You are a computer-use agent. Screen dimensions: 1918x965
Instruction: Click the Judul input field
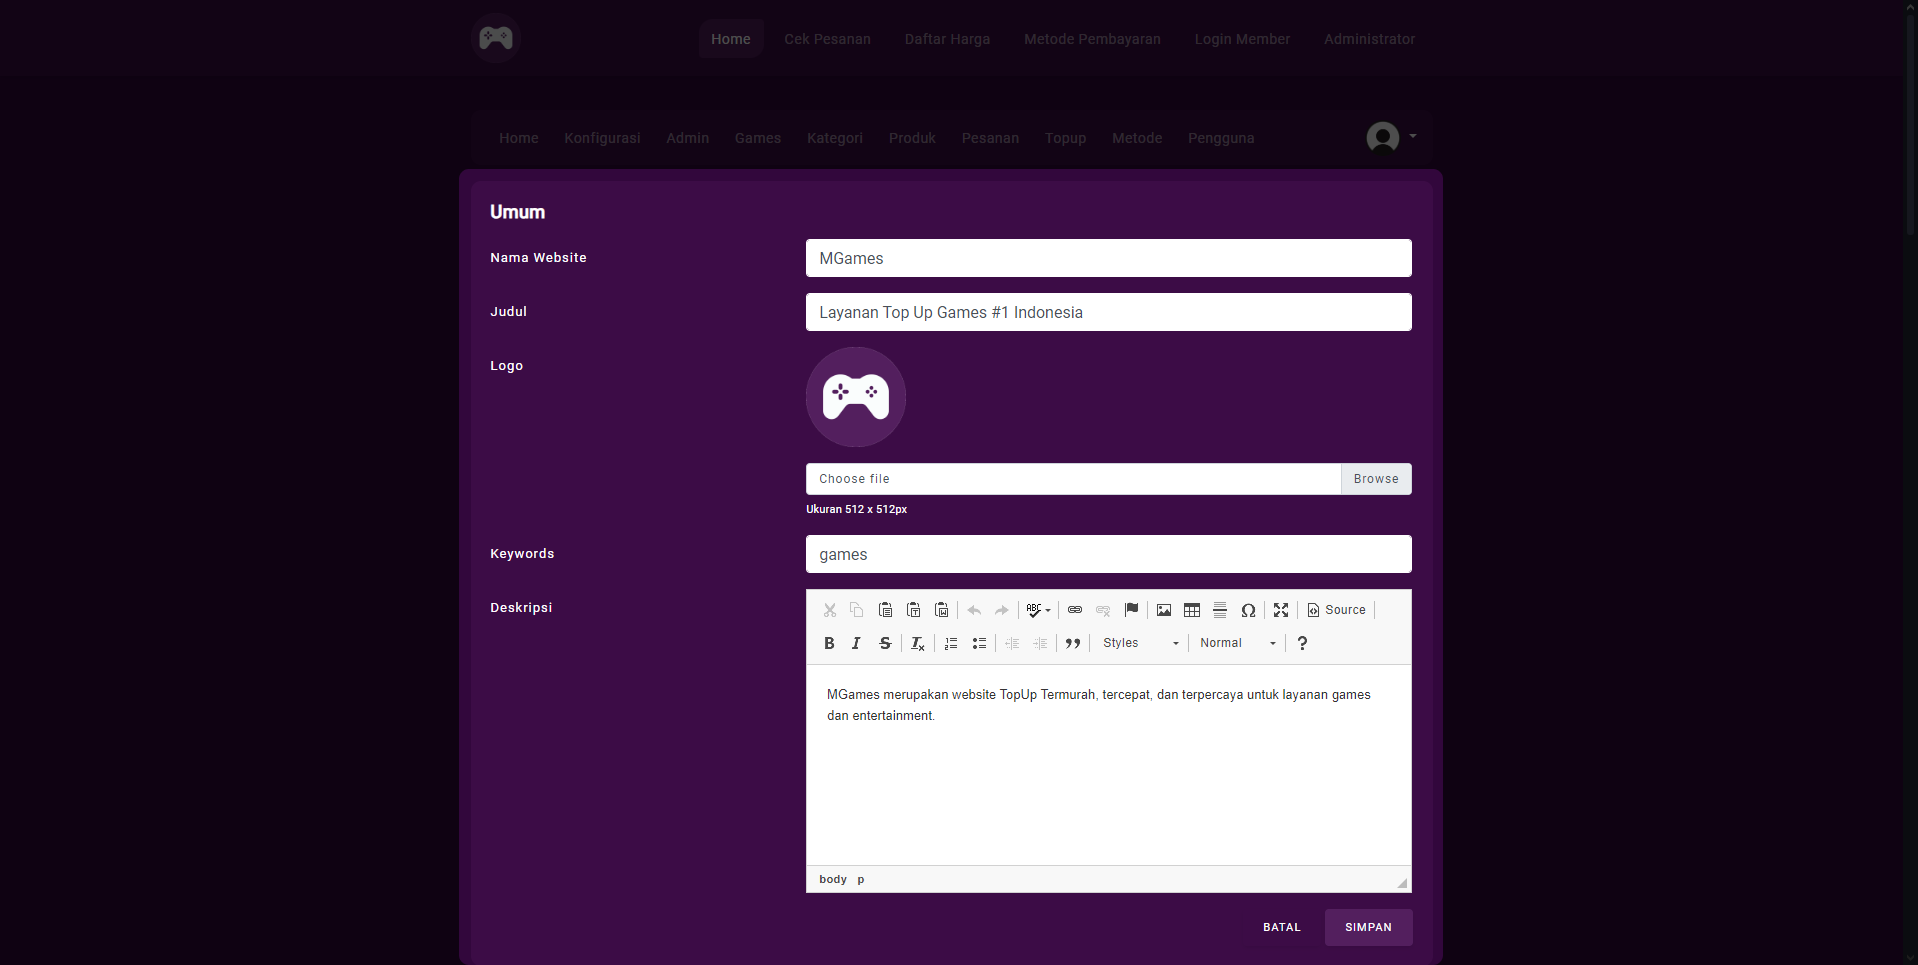(1108, 312)
